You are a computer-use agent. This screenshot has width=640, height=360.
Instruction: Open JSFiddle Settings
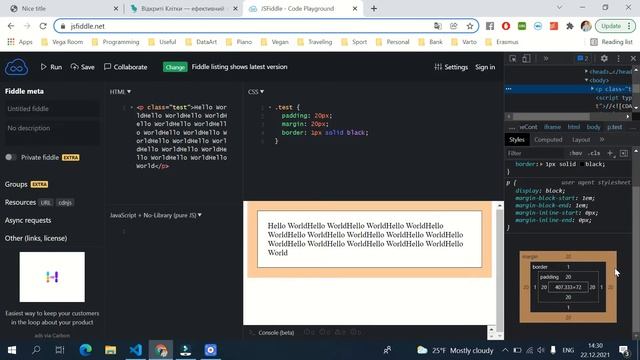[451, 67]
